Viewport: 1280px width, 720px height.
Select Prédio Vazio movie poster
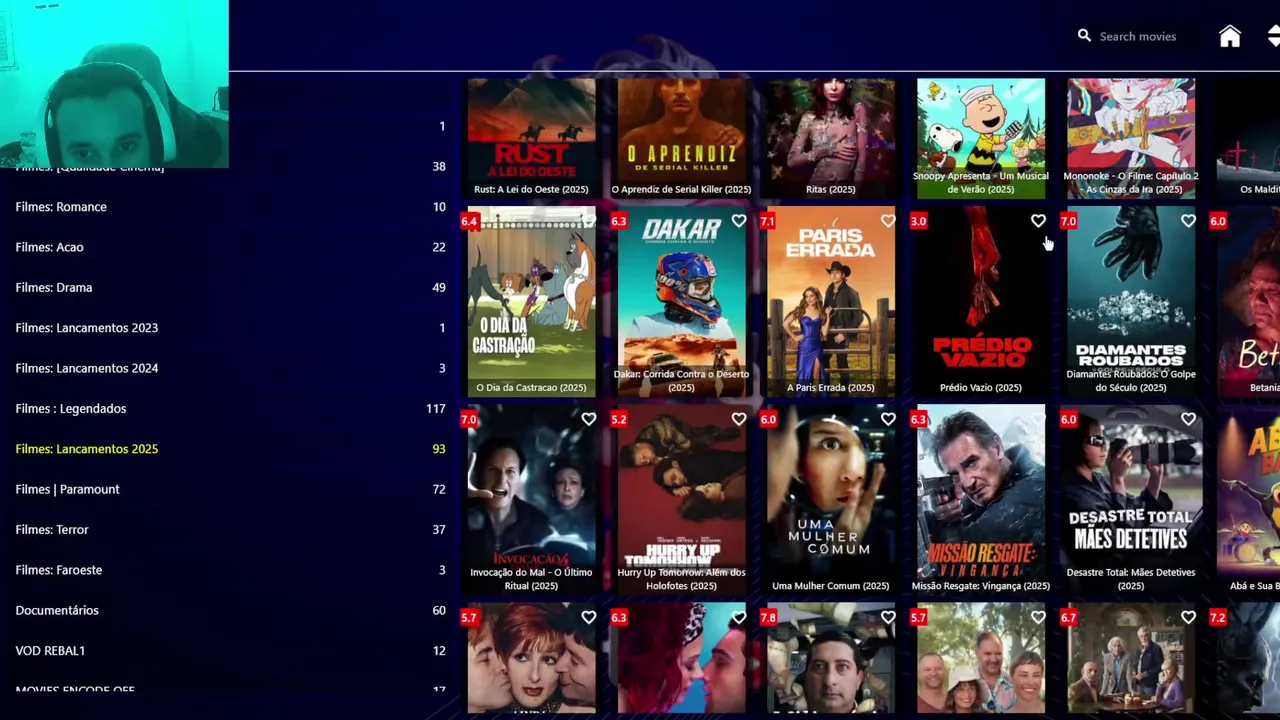point(981,301)
